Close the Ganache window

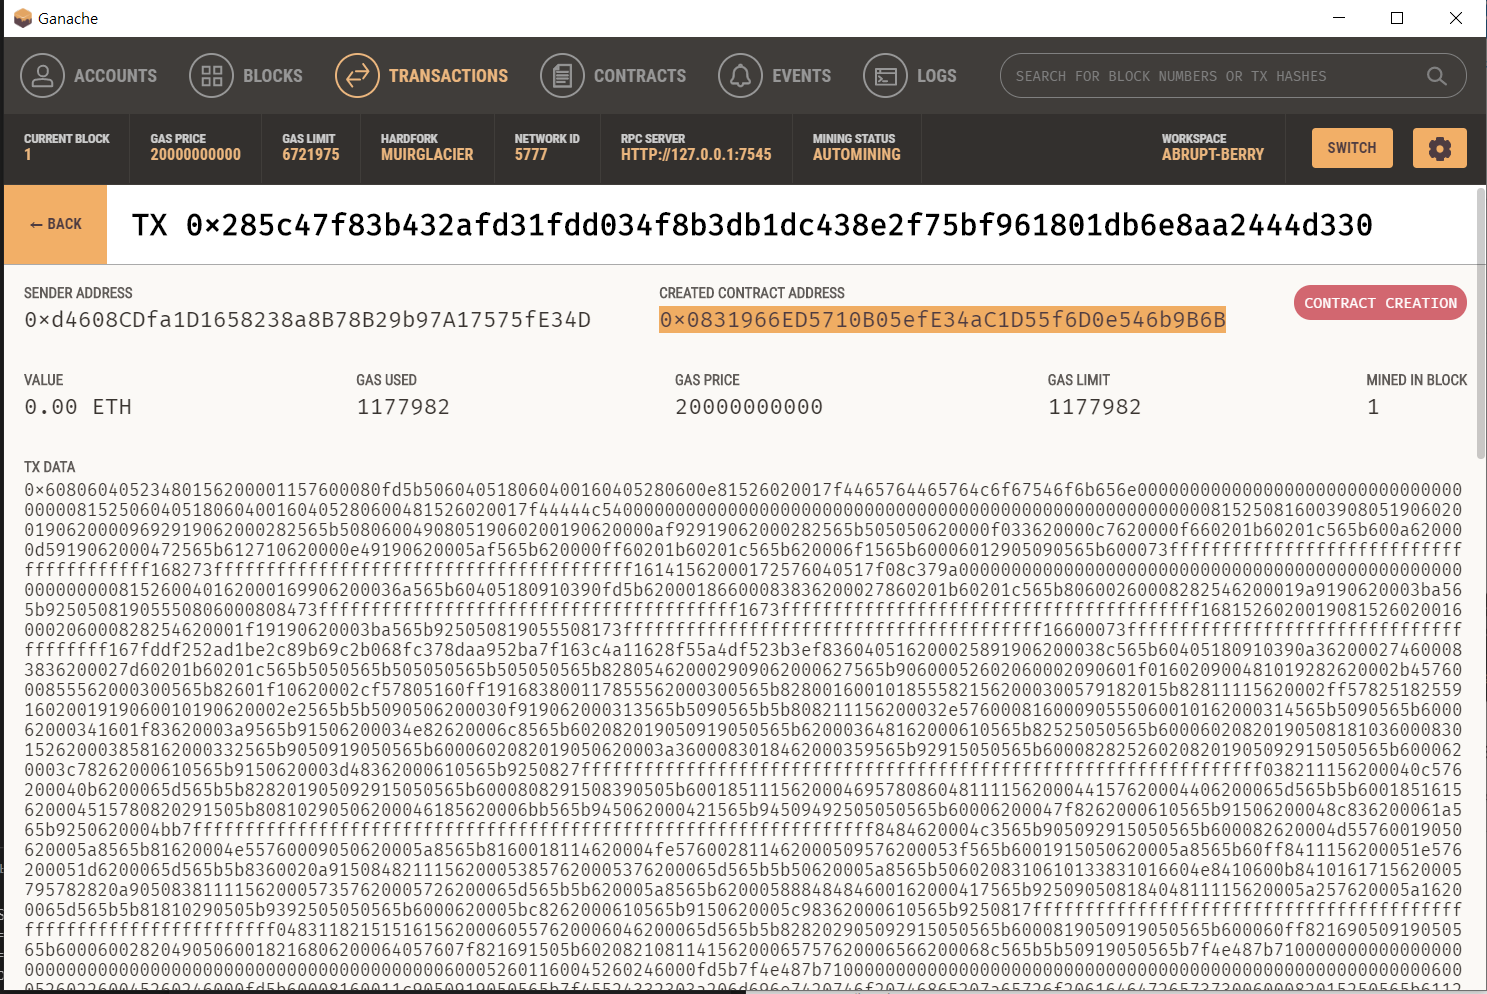tap(1456, 18)
